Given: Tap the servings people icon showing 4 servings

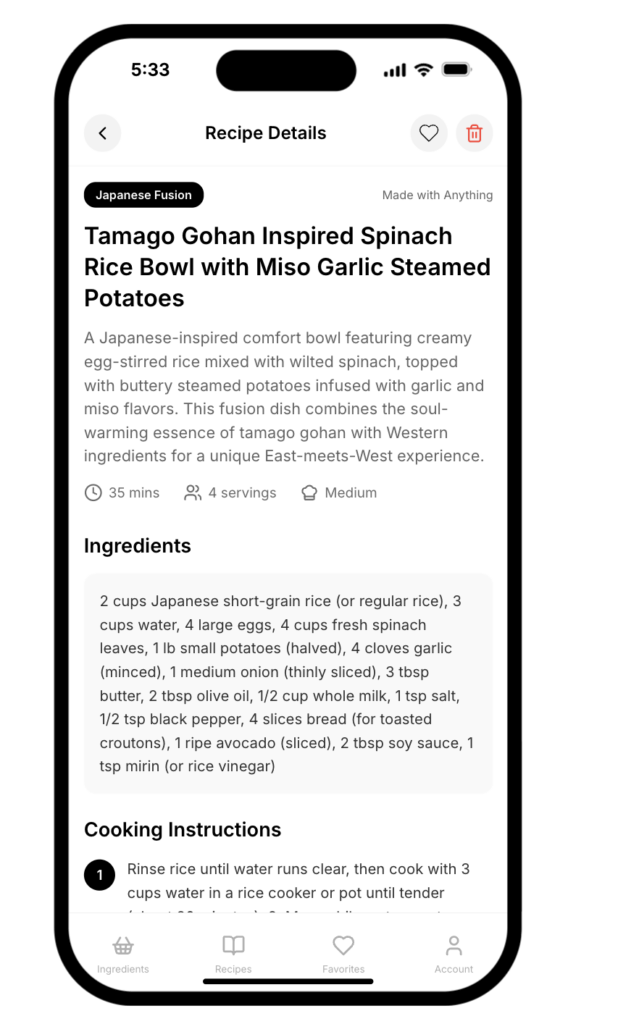Looking at the screenshot, I should coord(192,492).
